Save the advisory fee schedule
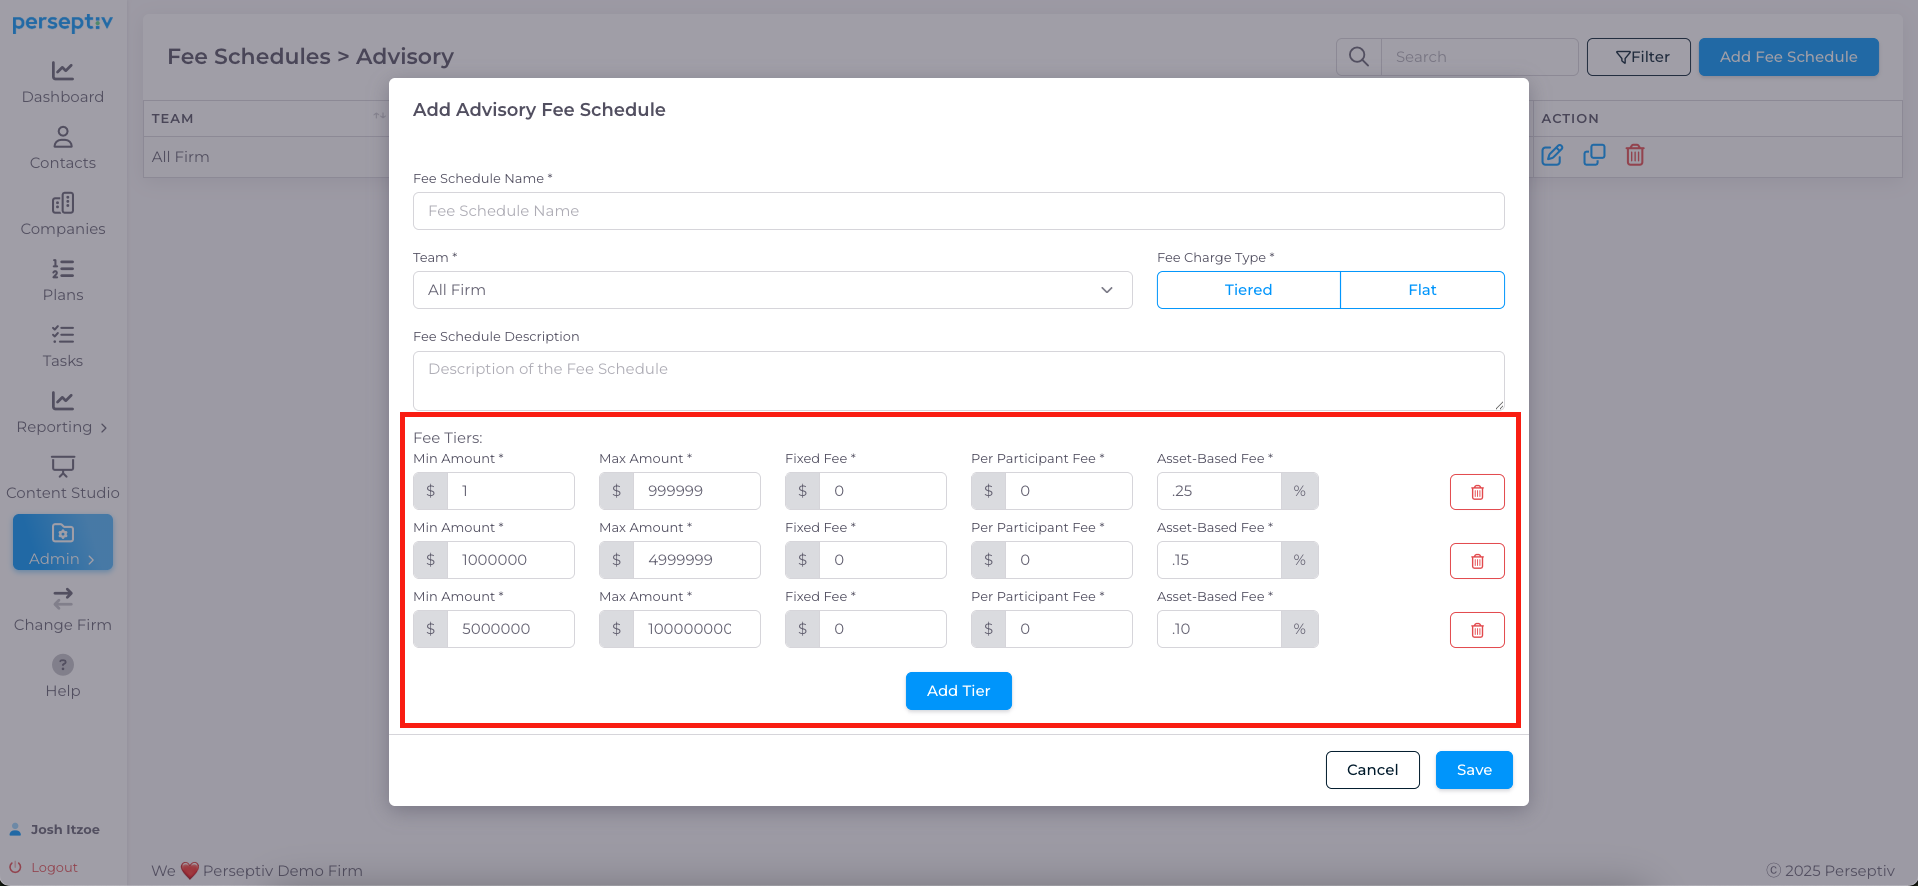 pos(1474,770)
